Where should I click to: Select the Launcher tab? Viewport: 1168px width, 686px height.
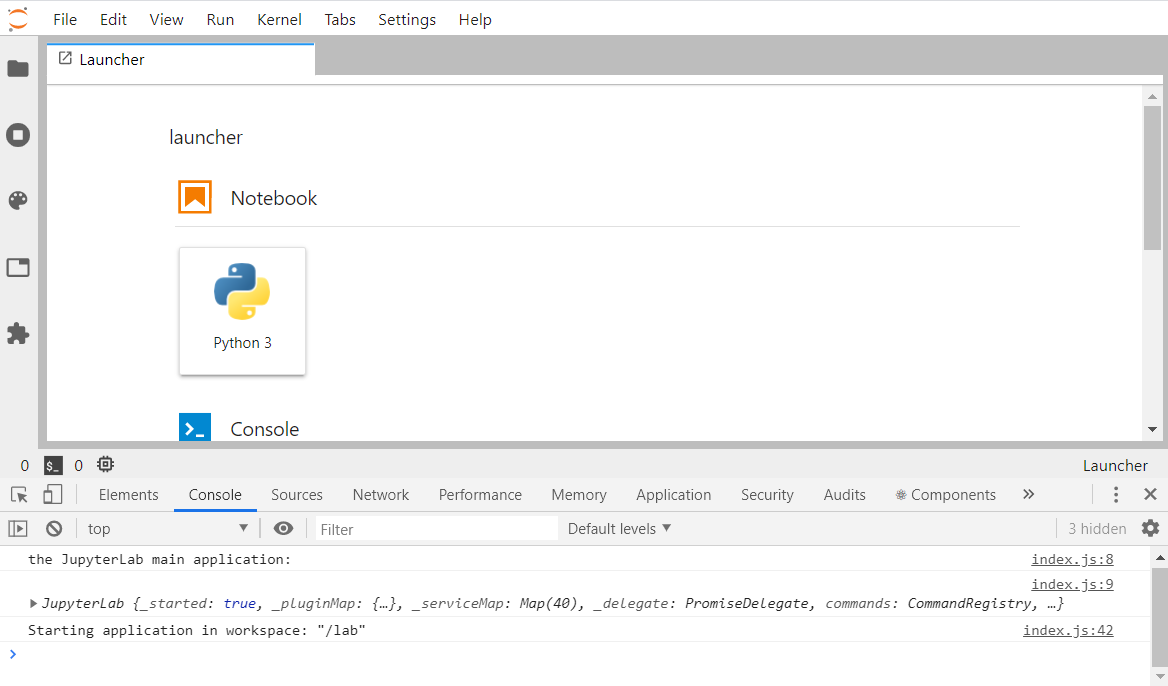coord(180,60)
